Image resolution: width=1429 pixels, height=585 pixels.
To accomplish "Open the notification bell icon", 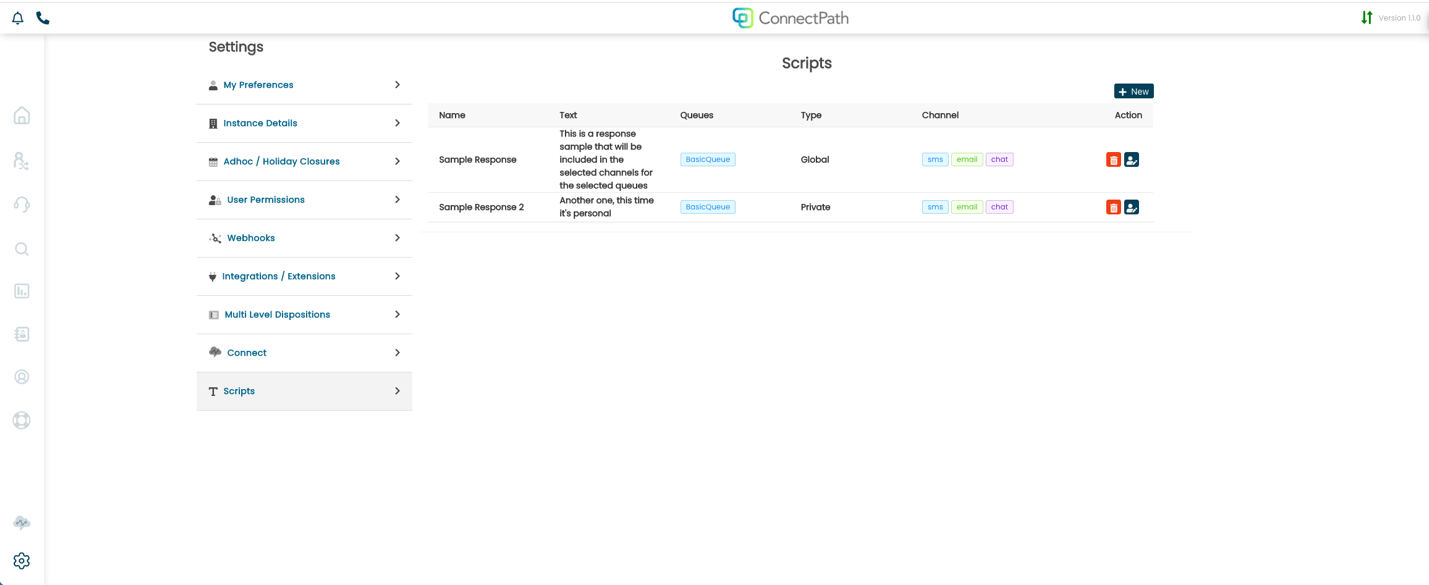I will click(x=16, y=17).
